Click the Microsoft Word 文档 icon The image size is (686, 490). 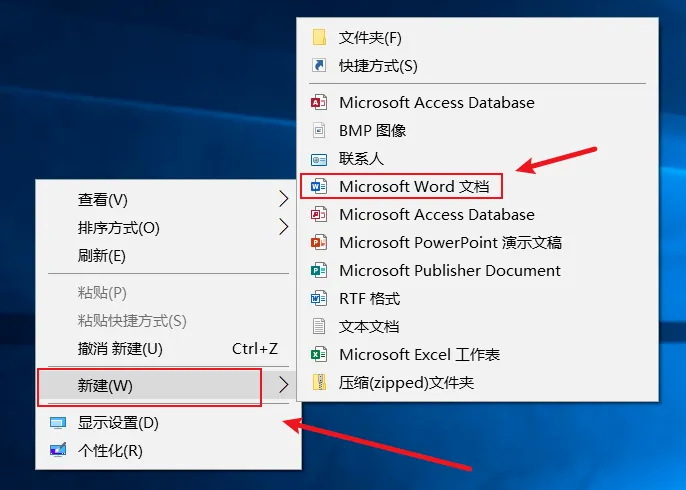click(x=319, y=187)
